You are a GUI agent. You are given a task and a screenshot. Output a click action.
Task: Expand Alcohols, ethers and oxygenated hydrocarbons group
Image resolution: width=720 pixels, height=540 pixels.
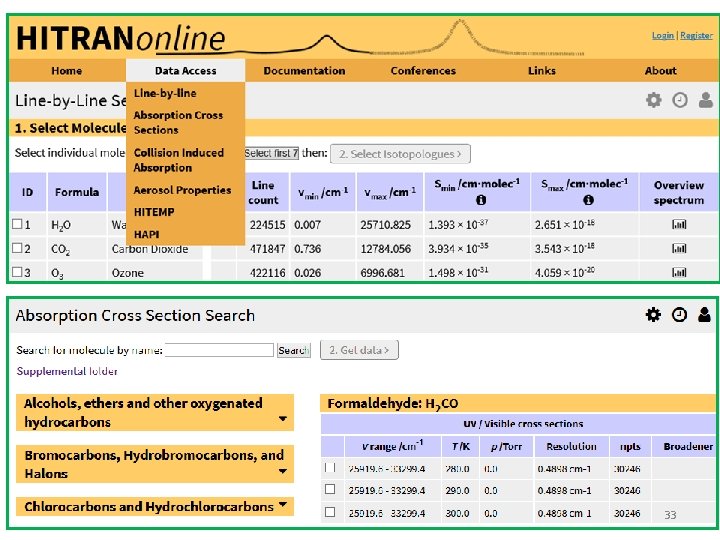[x=155, y=412]
